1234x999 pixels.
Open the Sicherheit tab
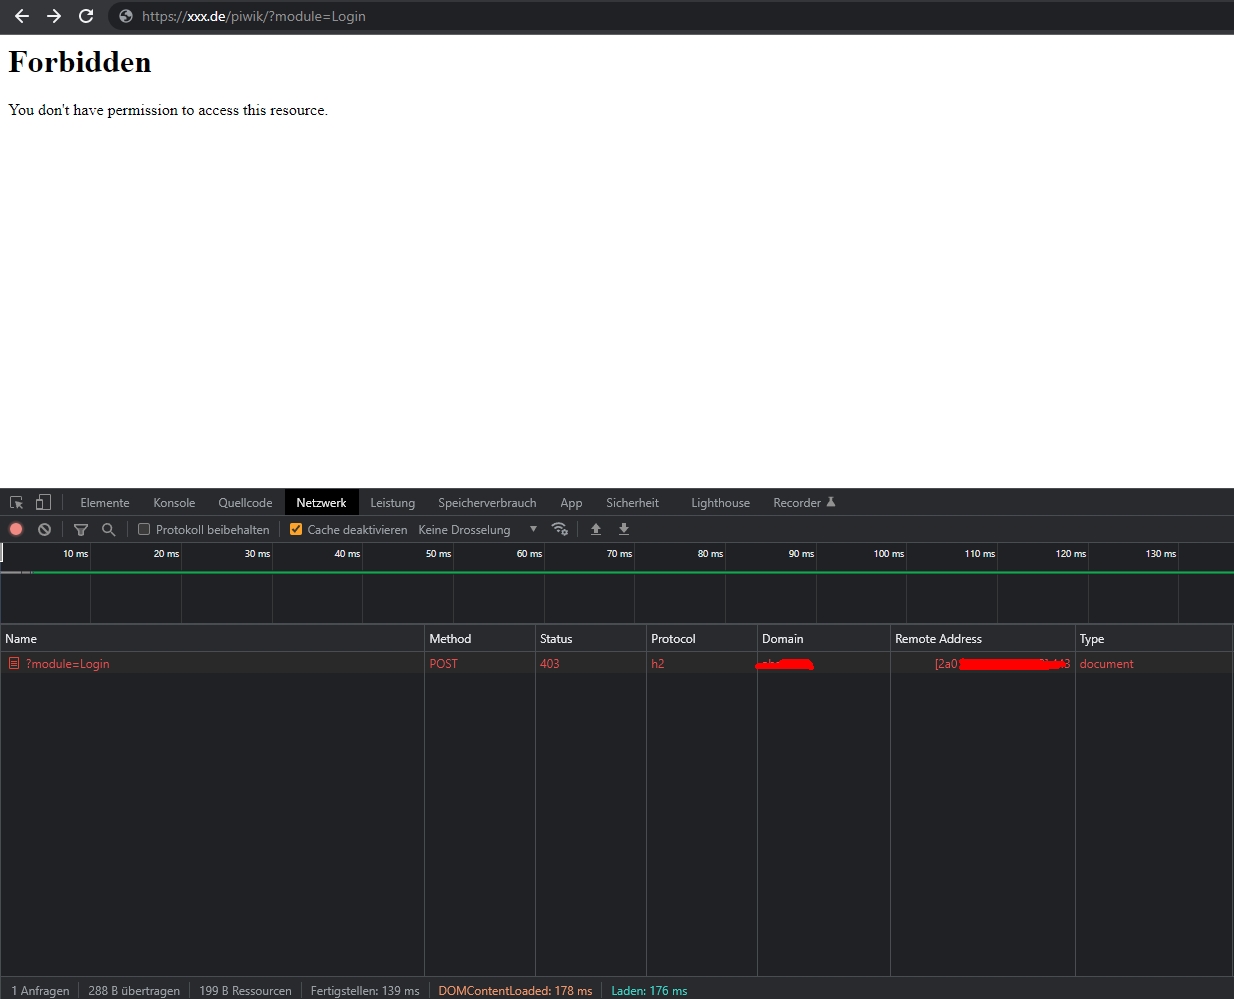tap(632, 503)
